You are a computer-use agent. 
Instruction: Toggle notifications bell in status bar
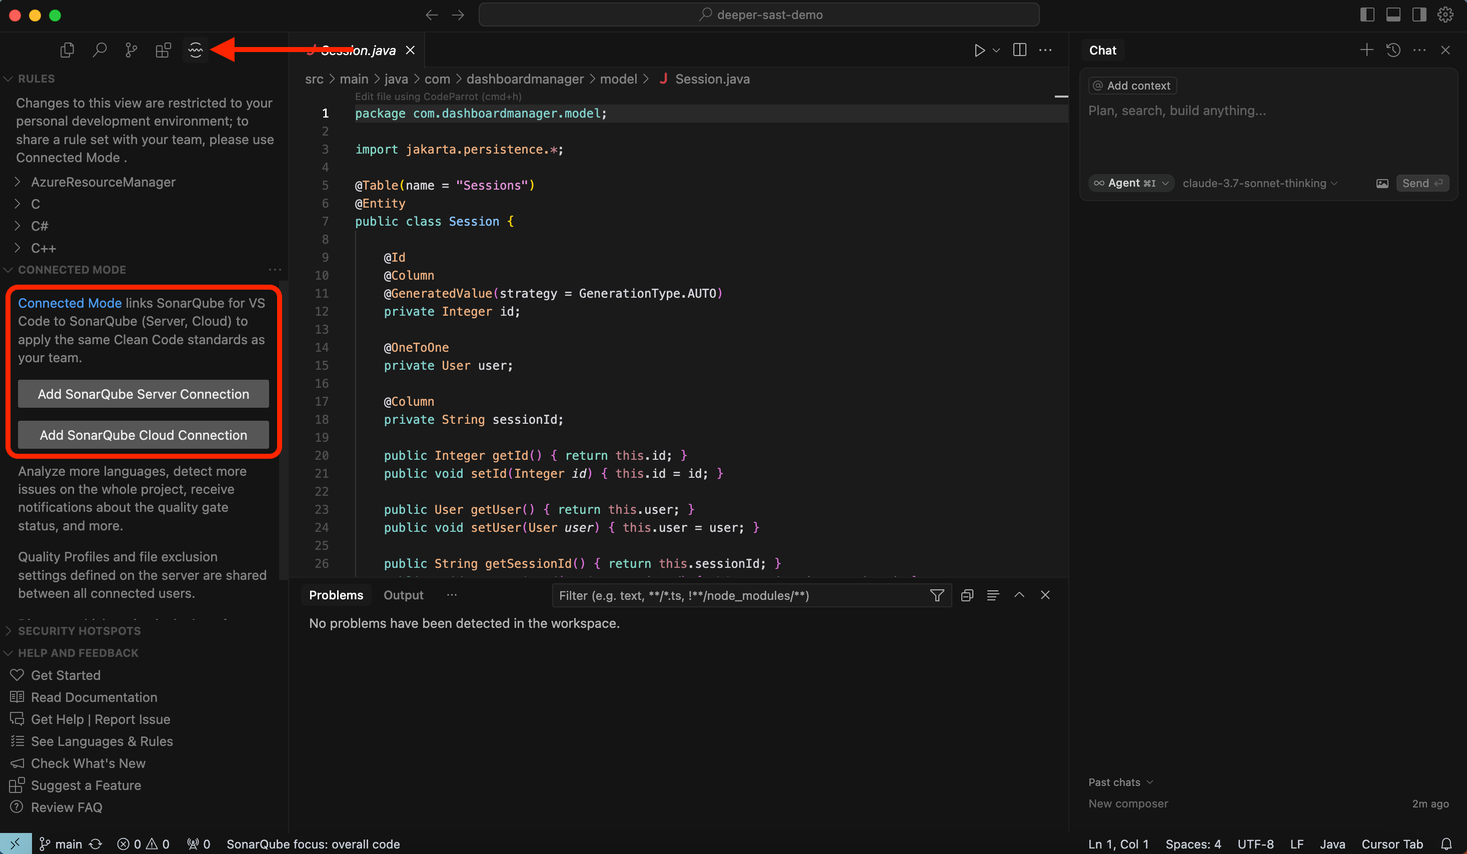1446,843
